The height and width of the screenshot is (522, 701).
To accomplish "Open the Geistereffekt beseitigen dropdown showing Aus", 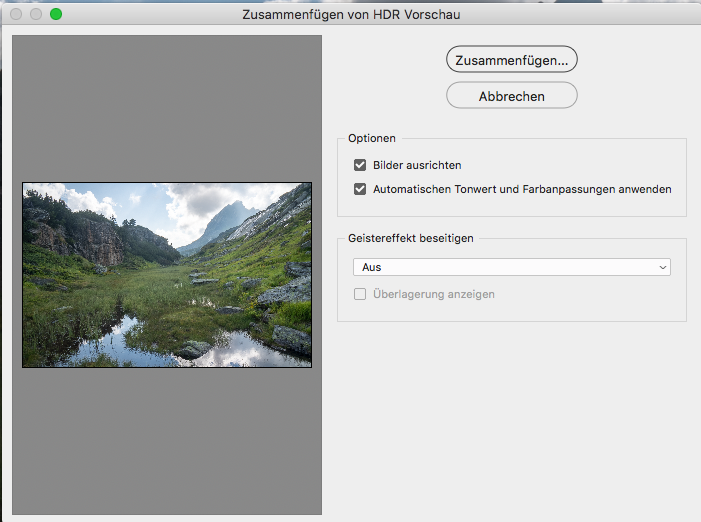I will click(511, 267).
